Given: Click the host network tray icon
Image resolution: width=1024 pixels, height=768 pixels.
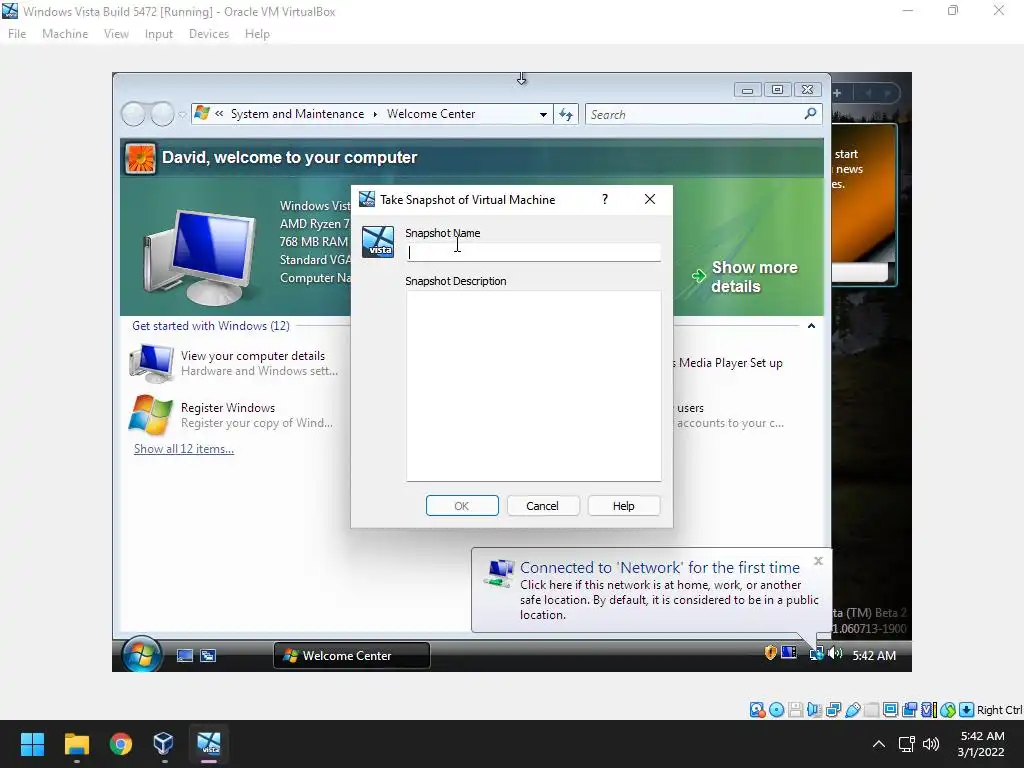Looking at the screenshot, I should pos(906,744).
